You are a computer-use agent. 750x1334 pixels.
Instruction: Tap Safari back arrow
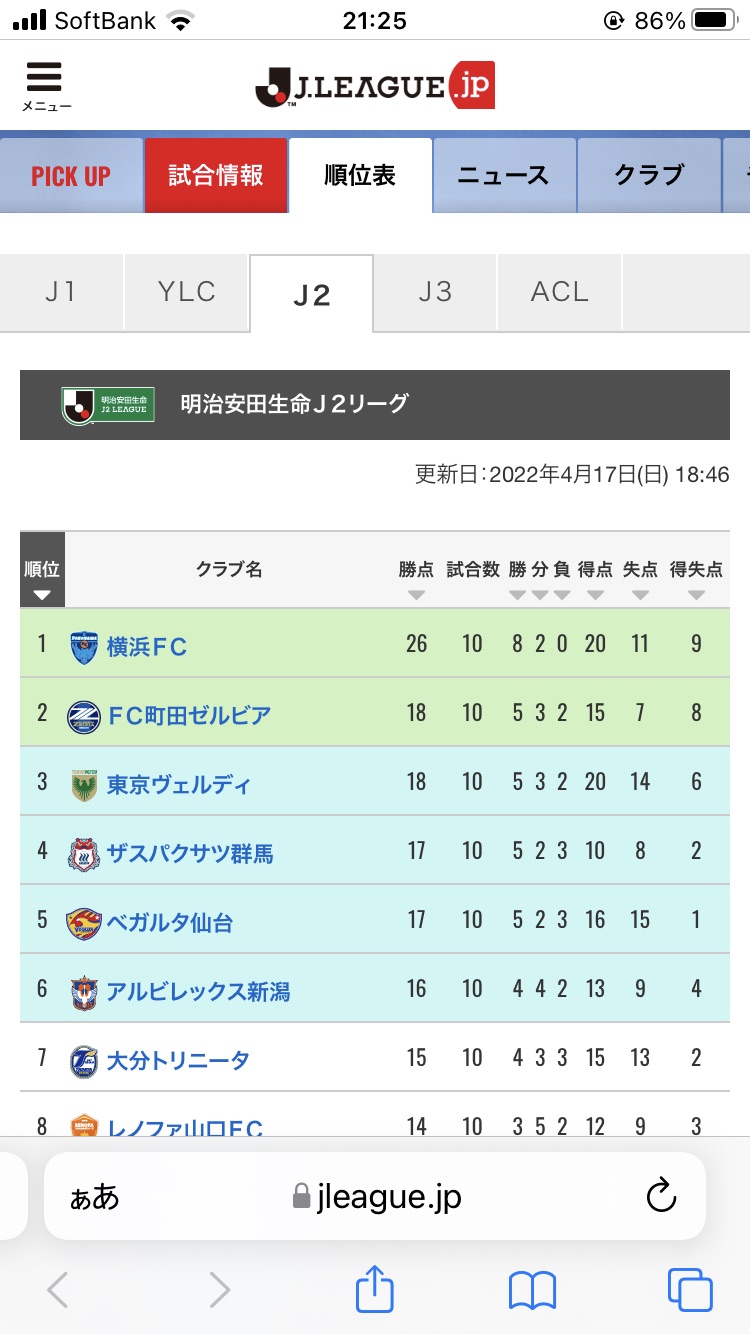(58, 1289)
